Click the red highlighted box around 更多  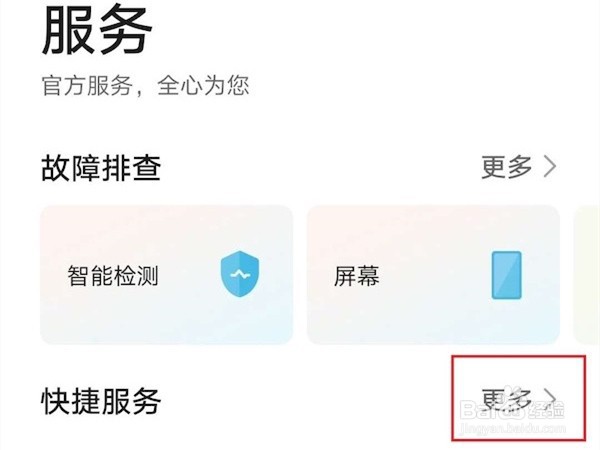coord(519,398)
